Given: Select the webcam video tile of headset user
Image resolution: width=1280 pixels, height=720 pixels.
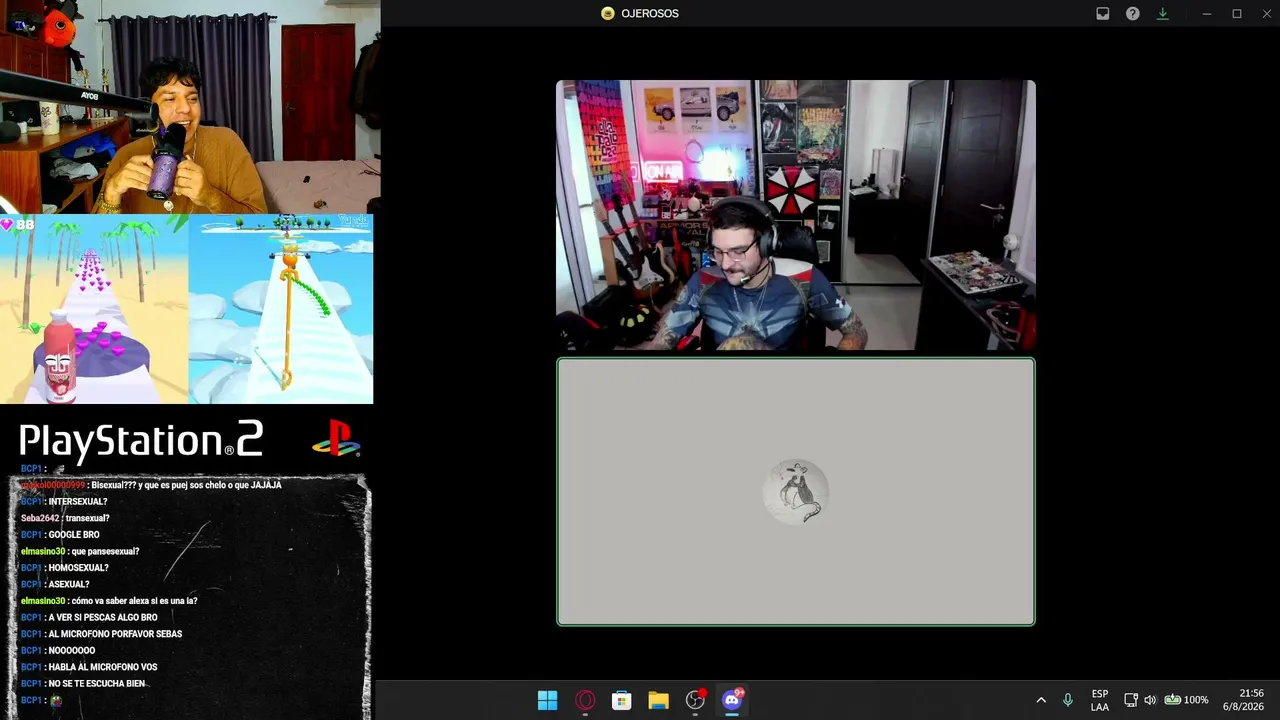Looking at the screenshot, I should click(x=796, y=215).
